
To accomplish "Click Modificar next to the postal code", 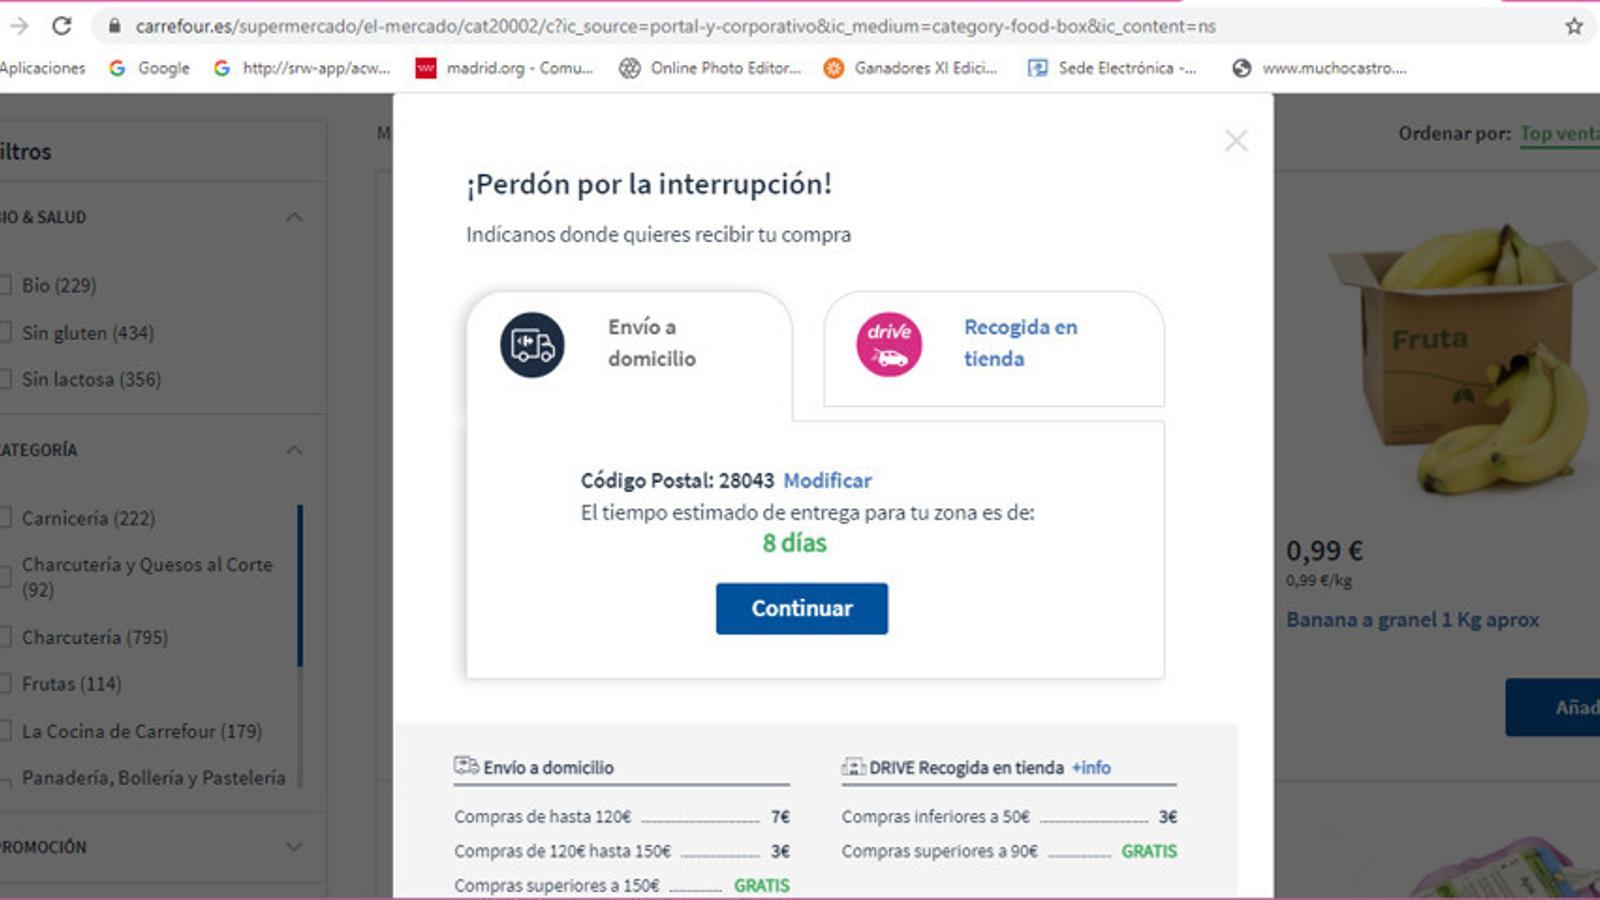I will (x=827, y=480).
